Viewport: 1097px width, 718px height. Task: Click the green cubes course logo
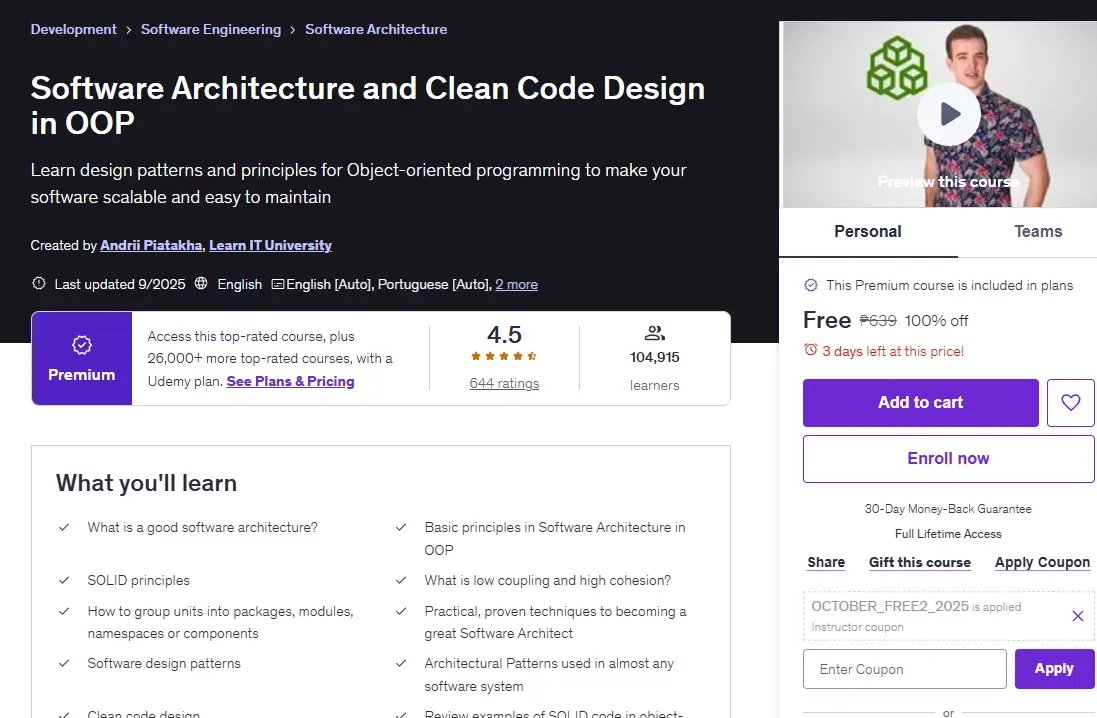click(x=897, y=67)
